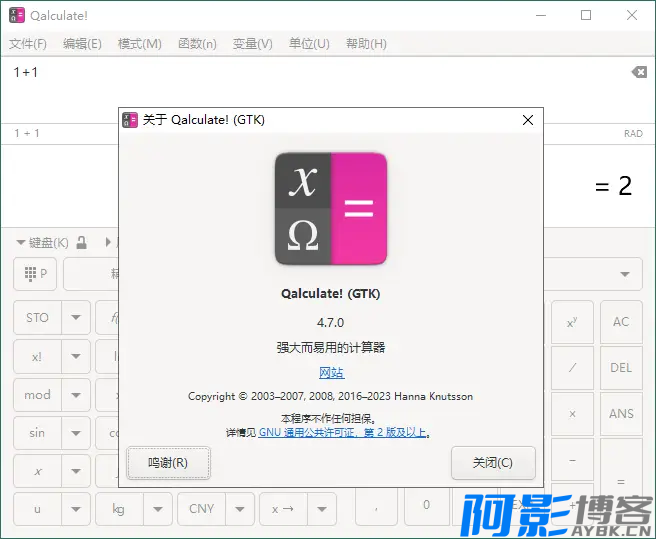Click the DEL delete button

click(621, 368)
